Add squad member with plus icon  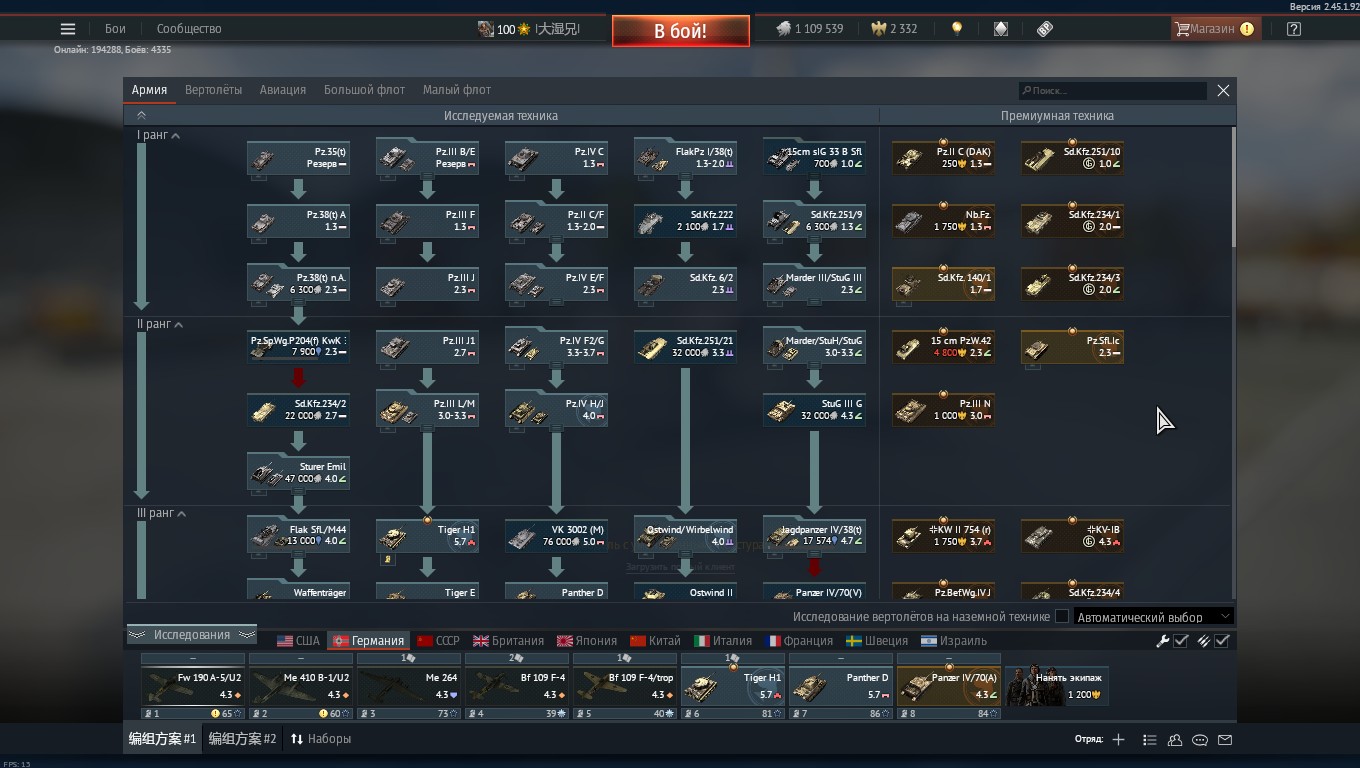click(x=1118, y=740)
